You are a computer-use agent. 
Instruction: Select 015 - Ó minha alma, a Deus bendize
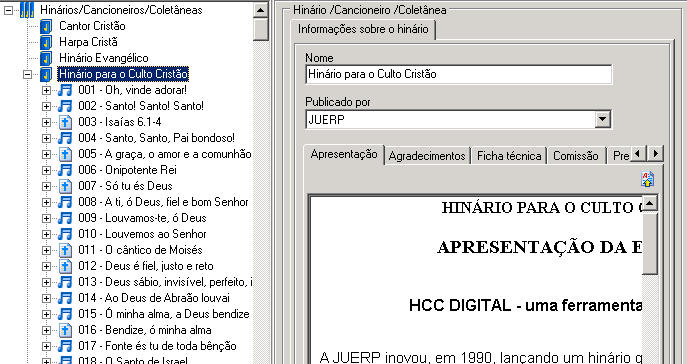pyautogui.click(x=164, y=315)
